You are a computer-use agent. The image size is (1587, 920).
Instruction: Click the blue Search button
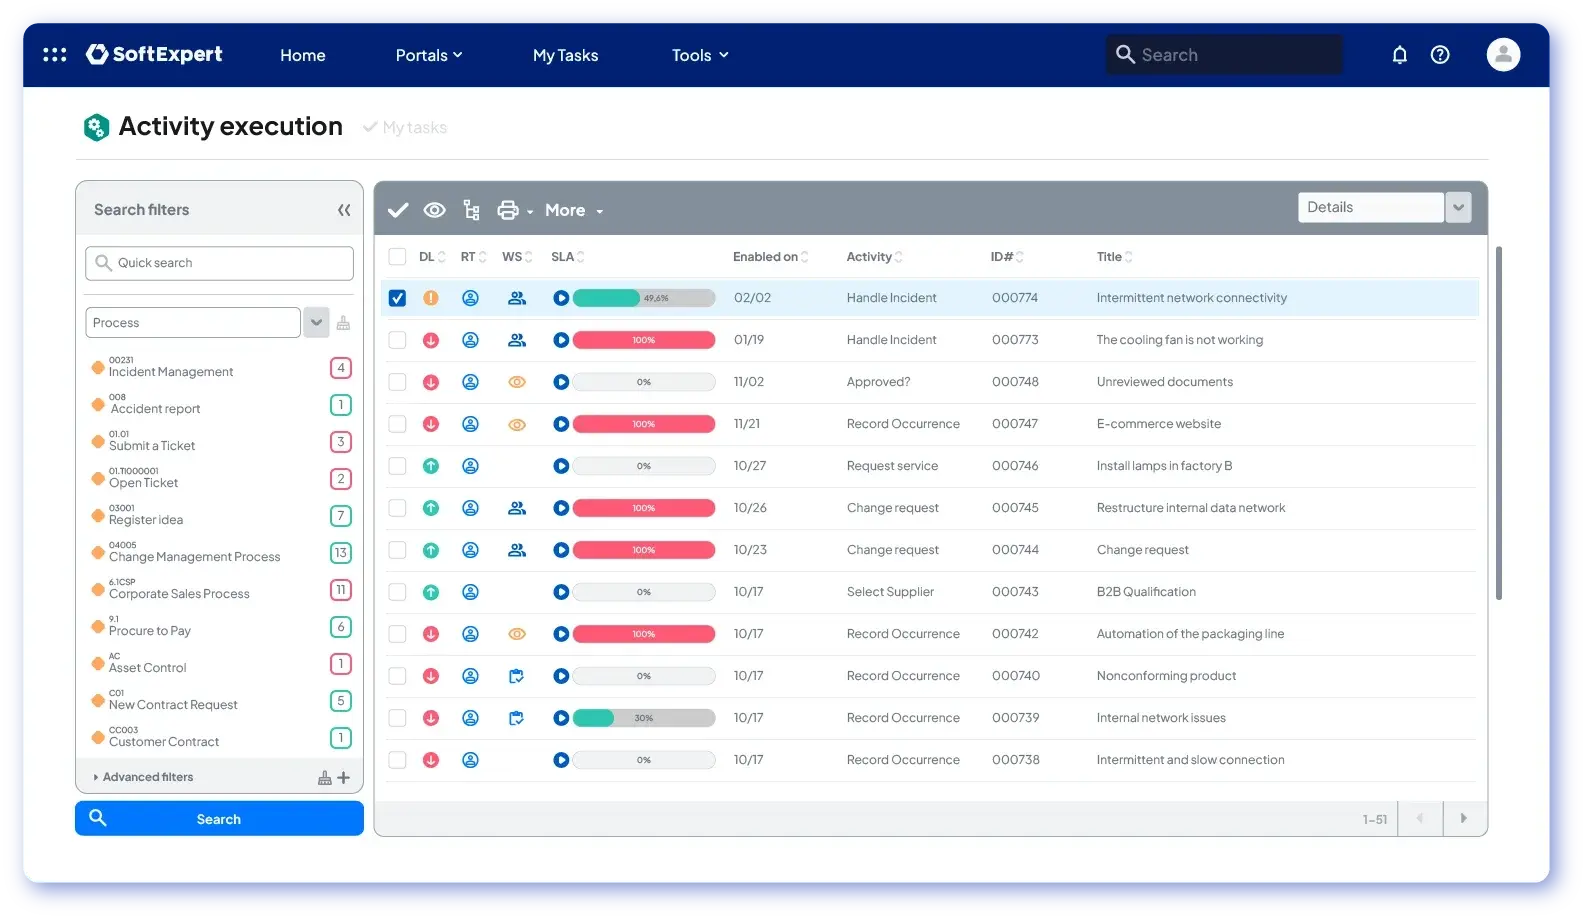[x=219, y=819]
